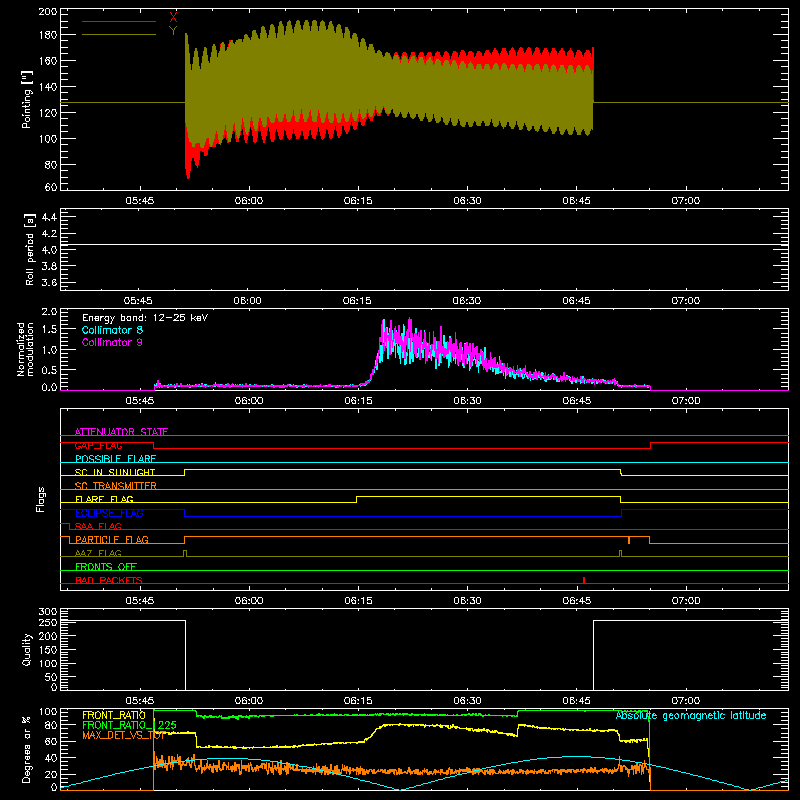Screen dimensions: 800x800
Task: Click the 06:15 tick label under the Pointing plot
Action: (358, 201)
